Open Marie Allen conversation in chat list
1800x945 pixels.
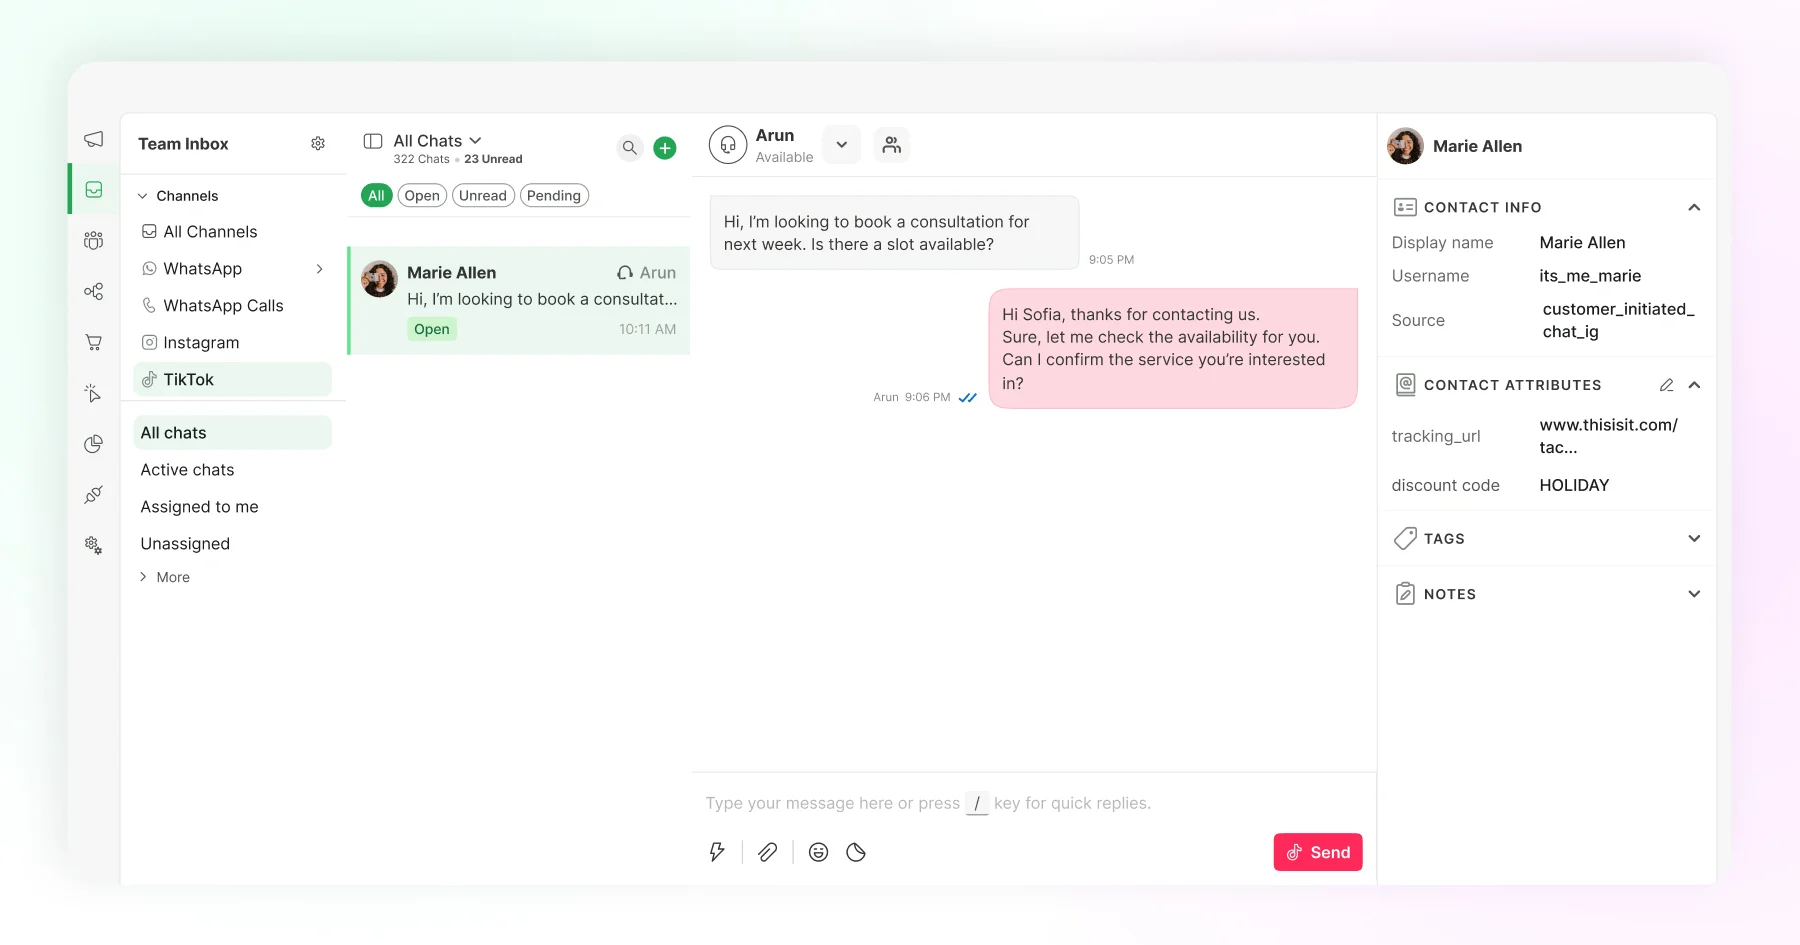(x=519, y=300)
